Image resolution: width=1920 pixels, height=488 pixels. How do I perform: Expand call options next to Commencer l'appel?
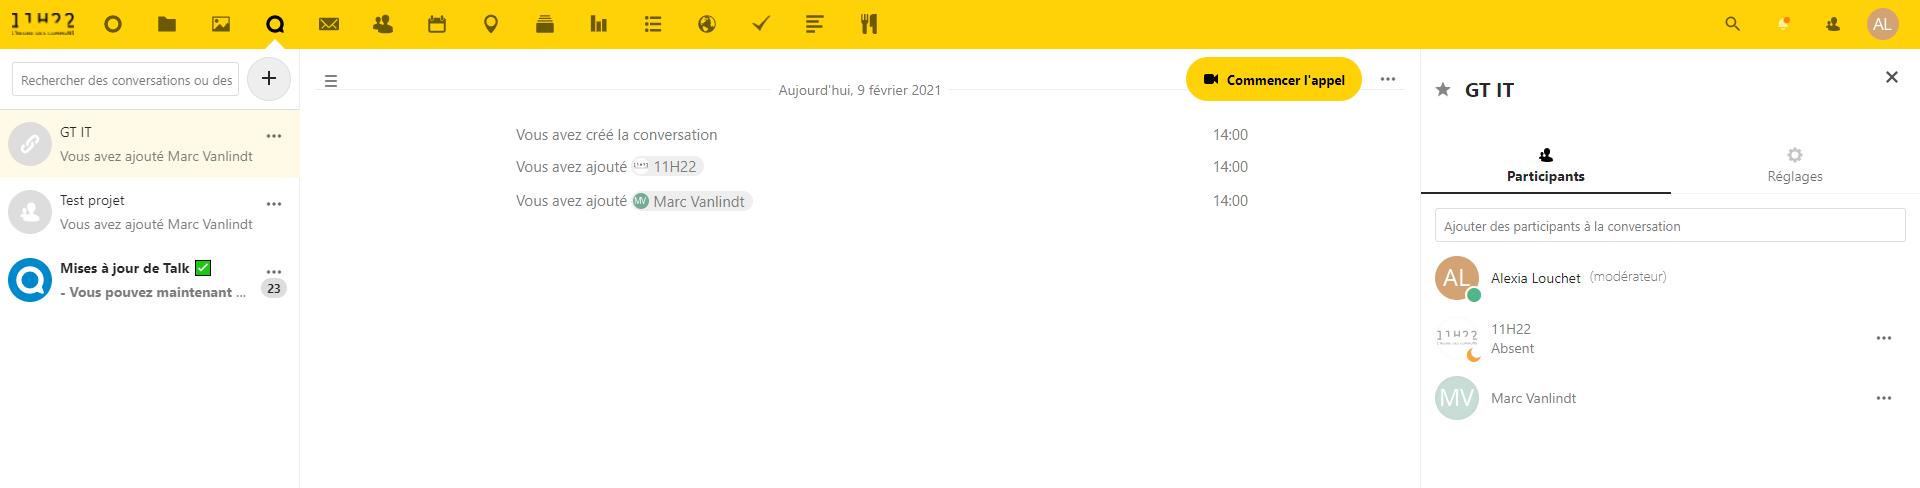tap(1388, 79)
